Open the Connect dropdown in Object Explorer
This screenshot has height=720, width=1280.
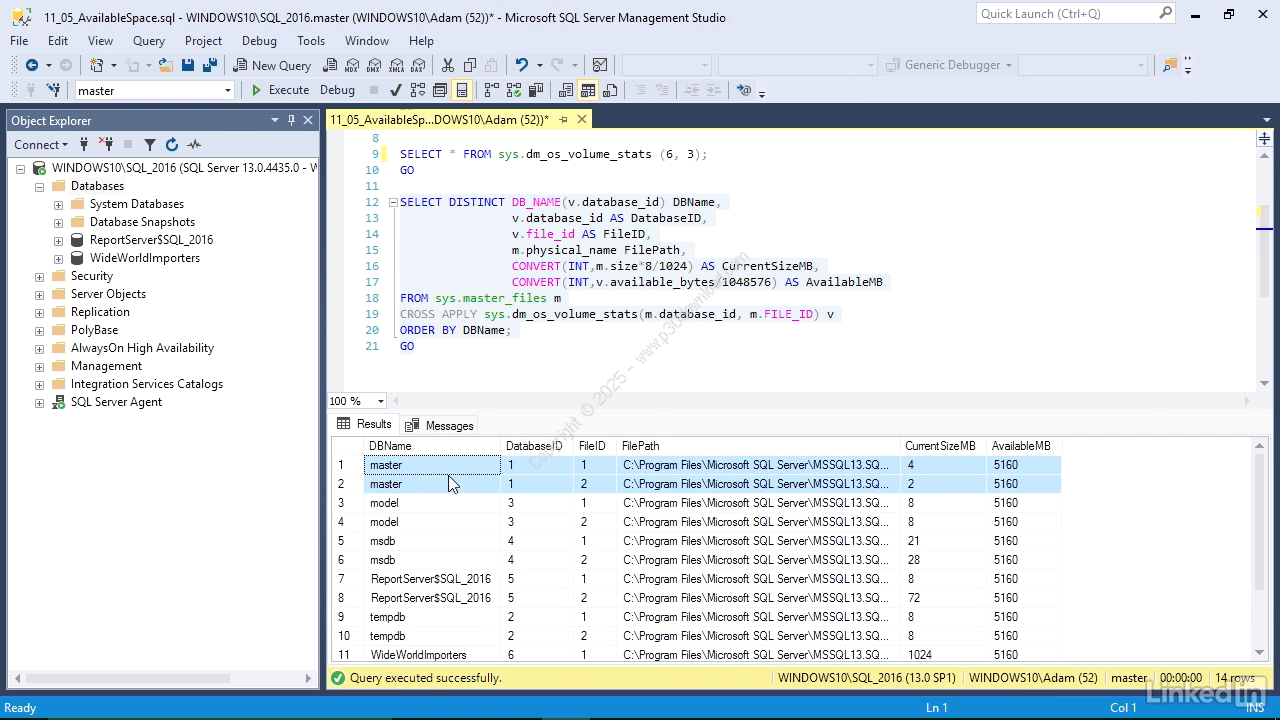coord(41,145)
